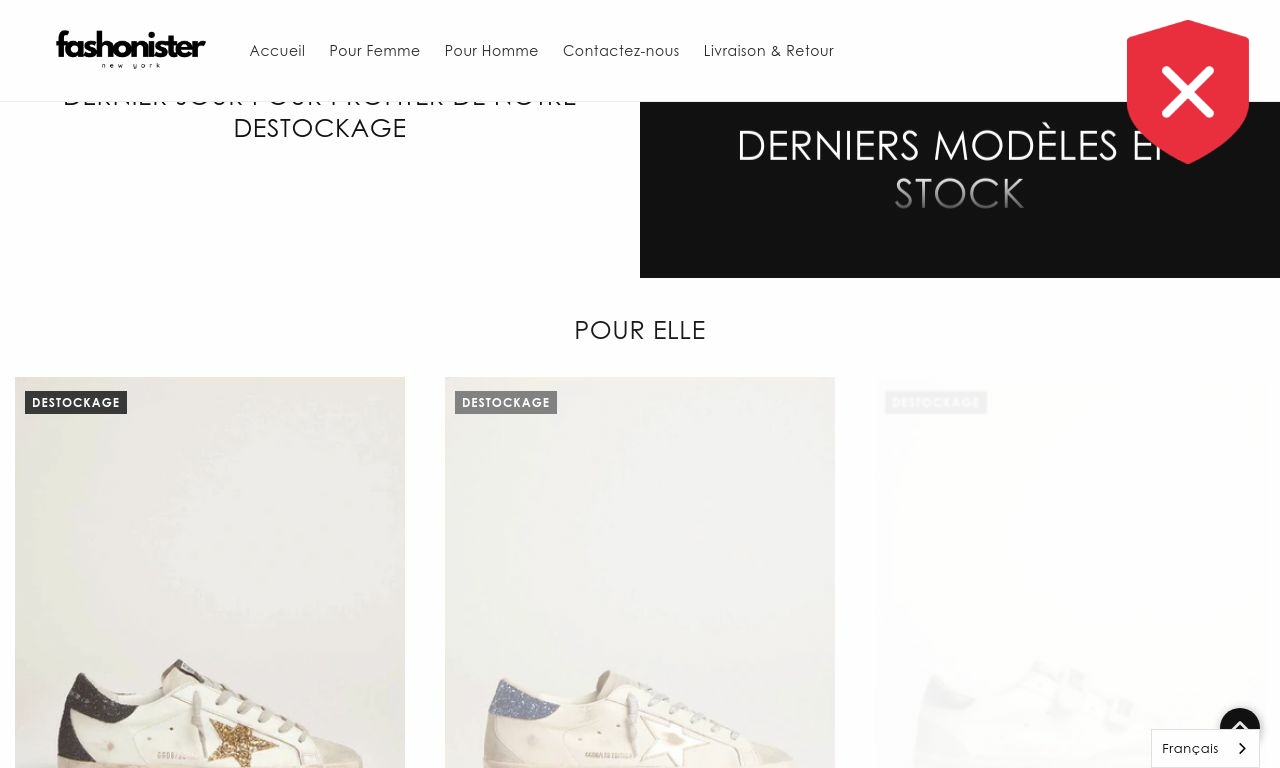Click the red shield X icon
The width and height of the screenshot is (1280, 768).
click(1188, 92)
